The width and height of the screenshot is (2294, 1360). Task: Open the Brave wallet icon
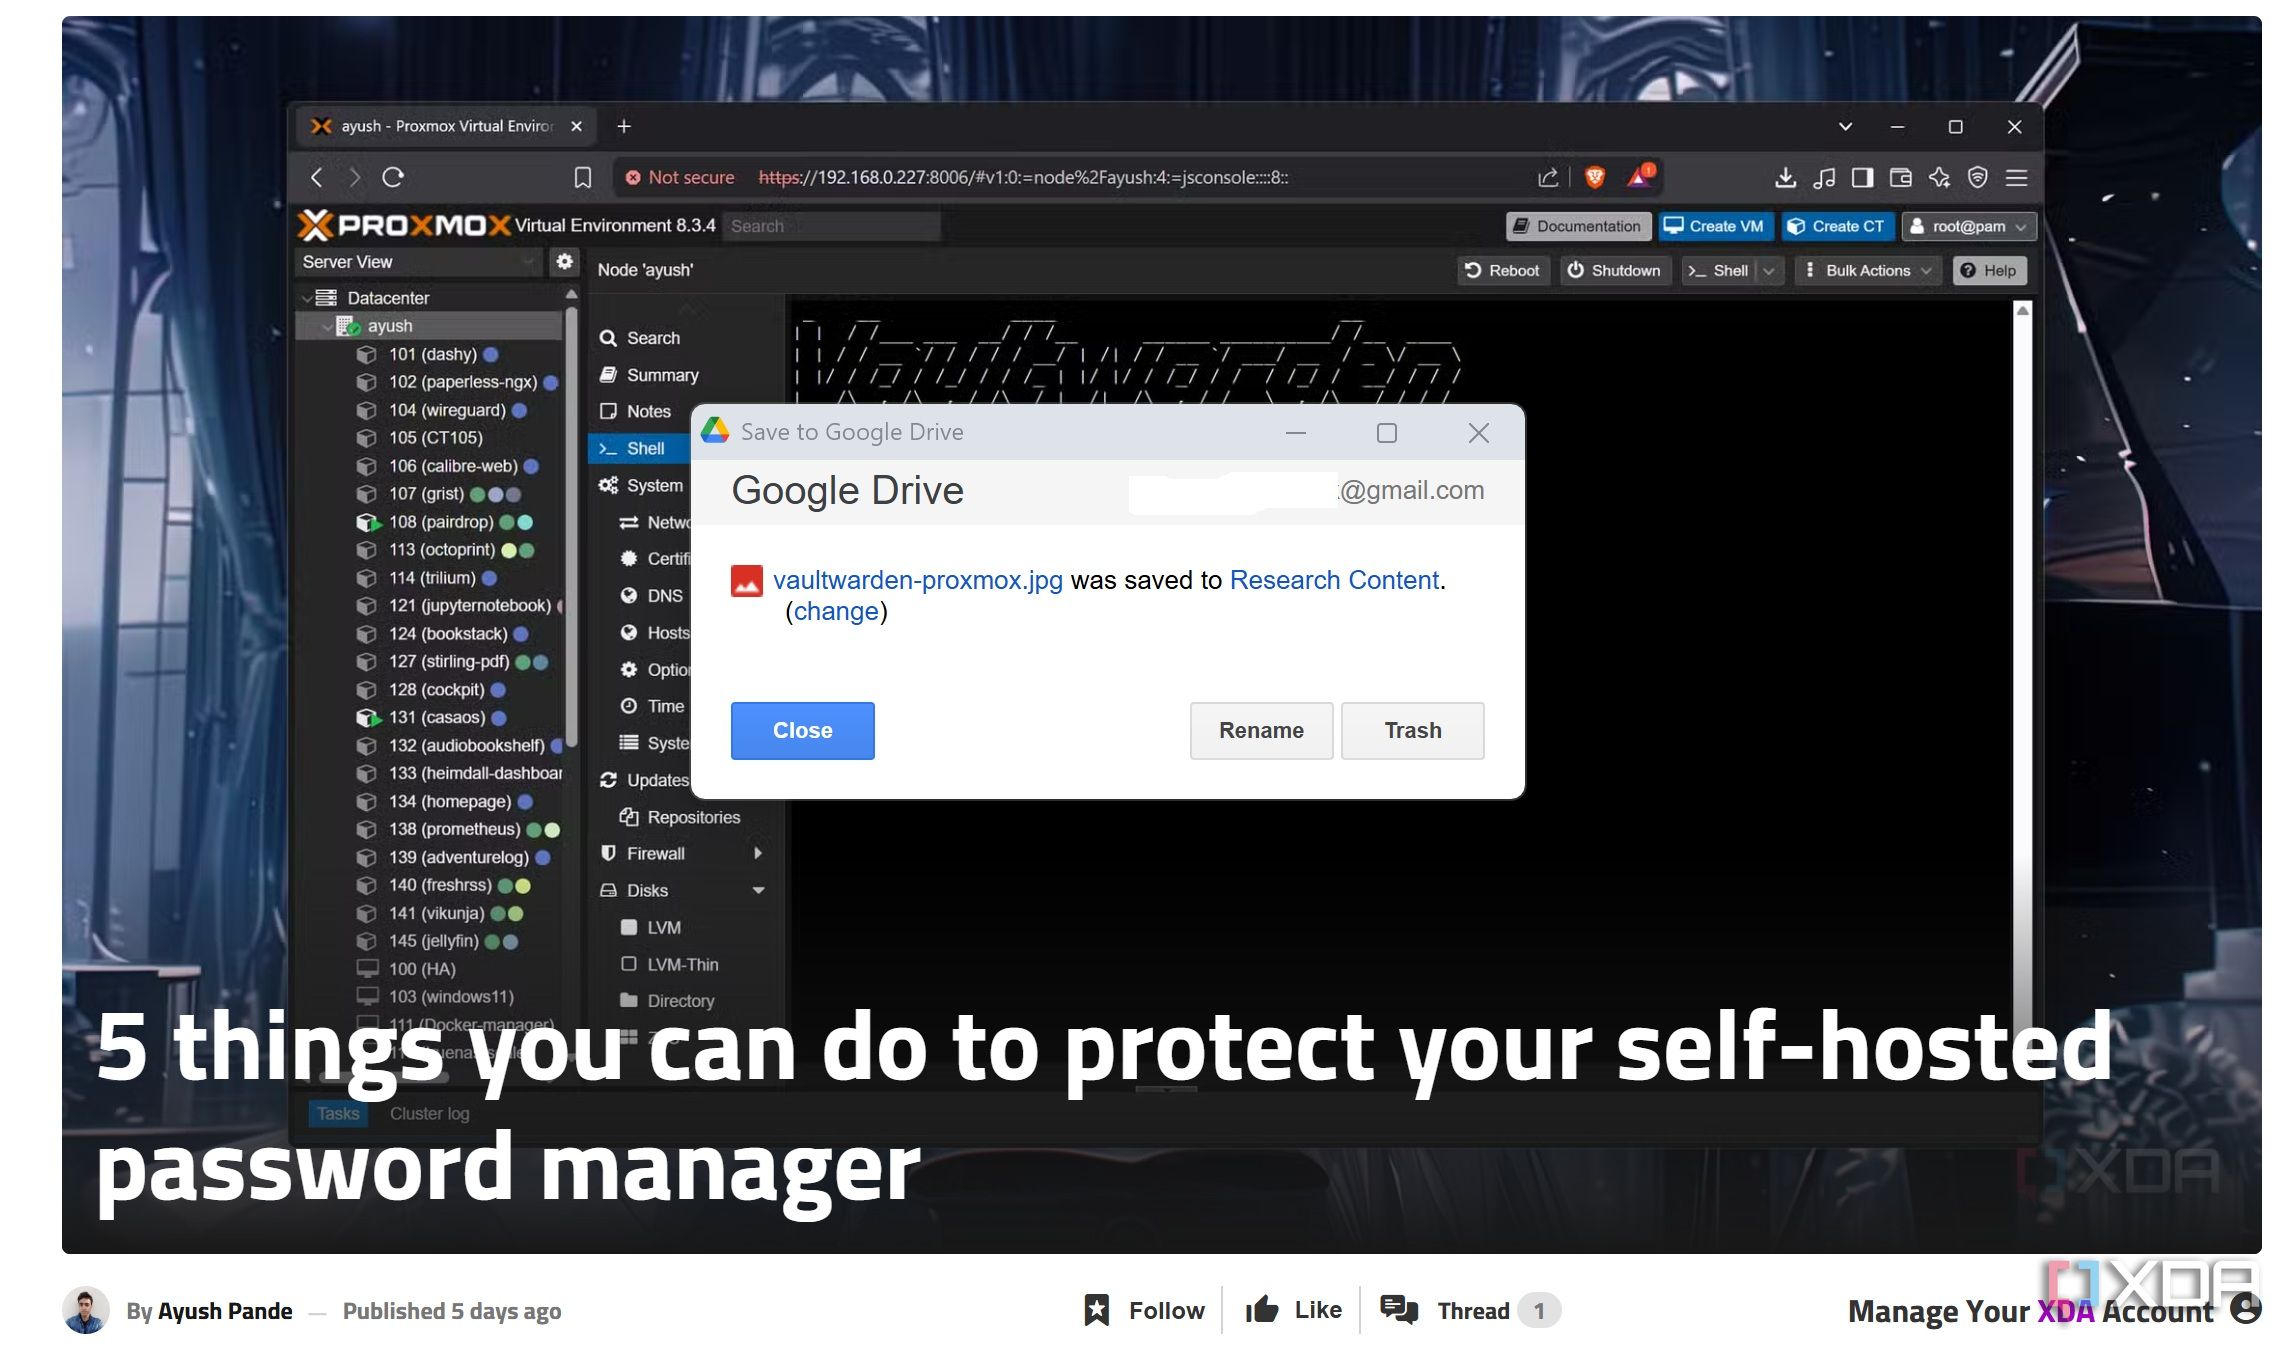1901,178
